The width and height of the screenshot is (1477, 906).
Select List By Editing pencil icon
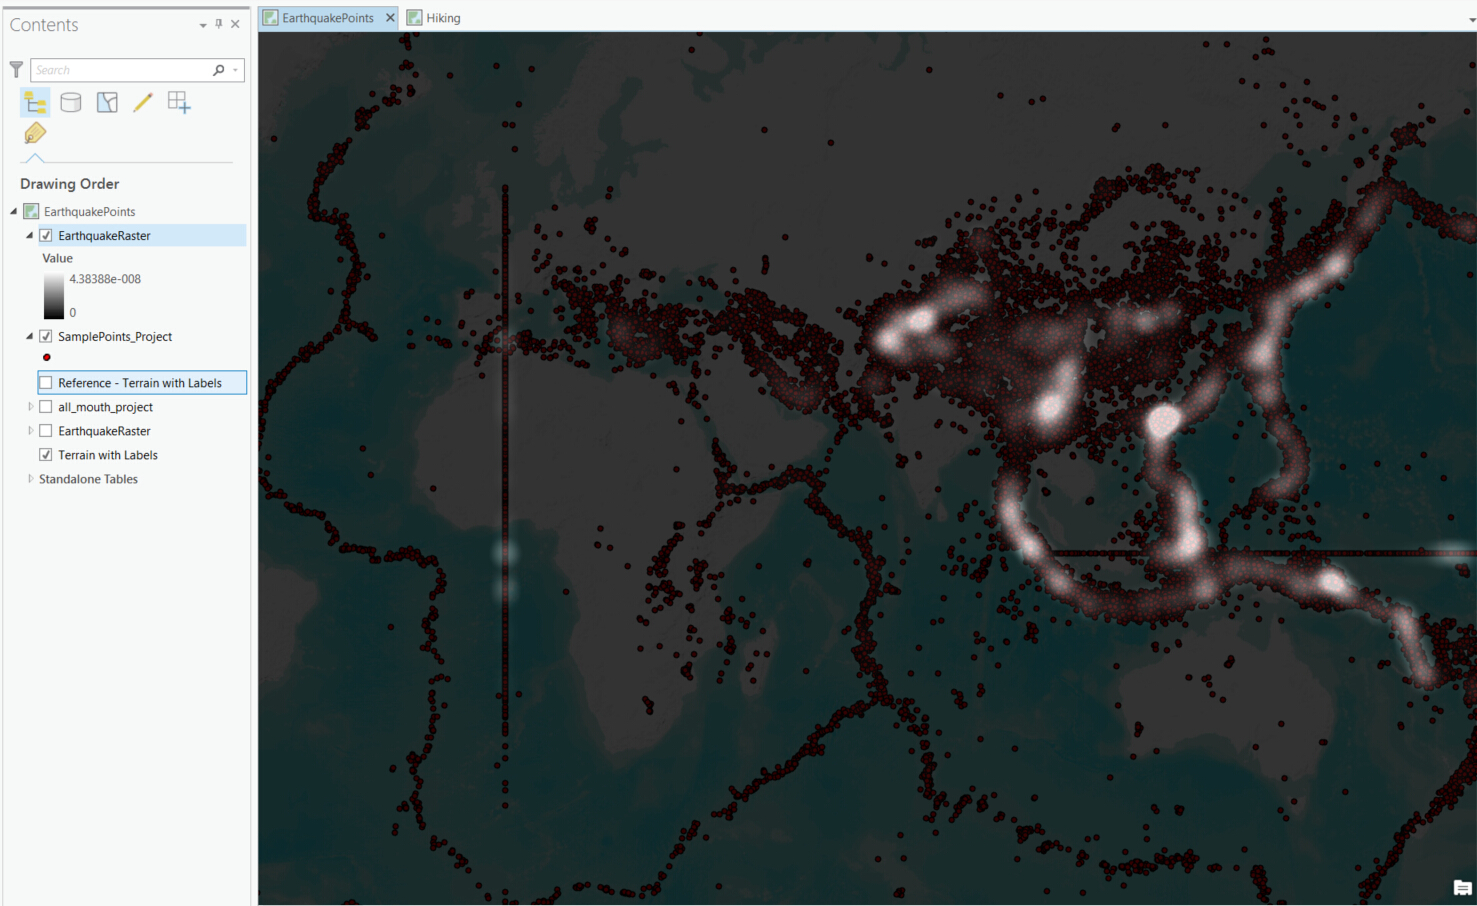pyautogui.click(x=143, y=102)
